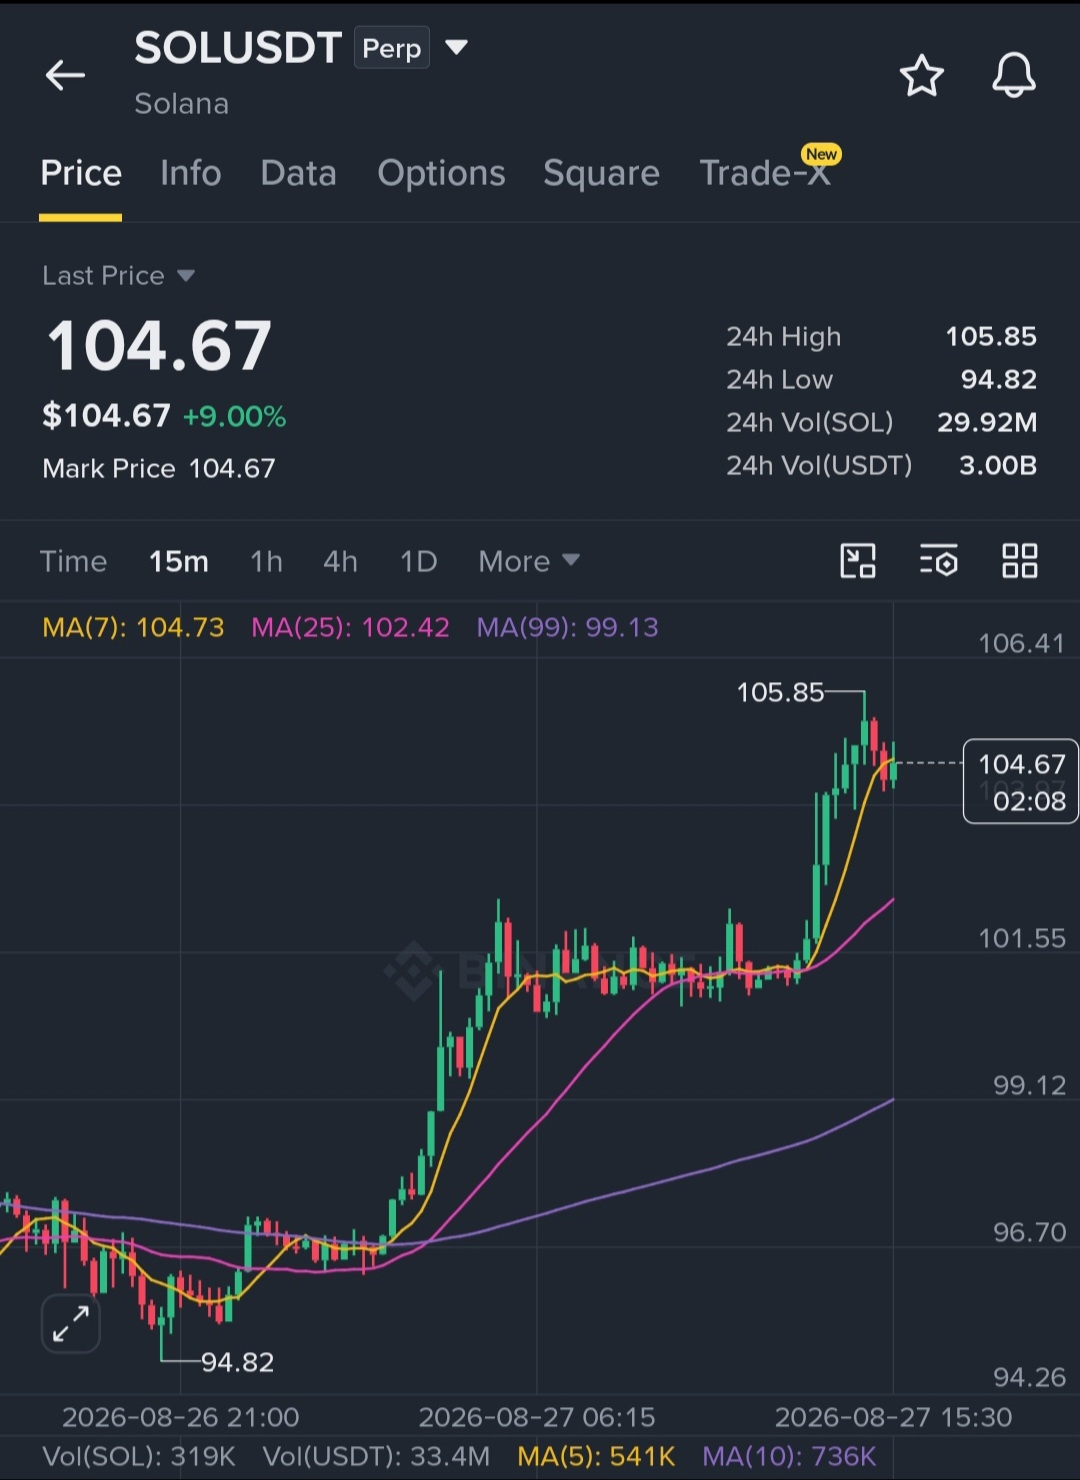
Task: Switch to the Info tab
Action: click(190, 173)
